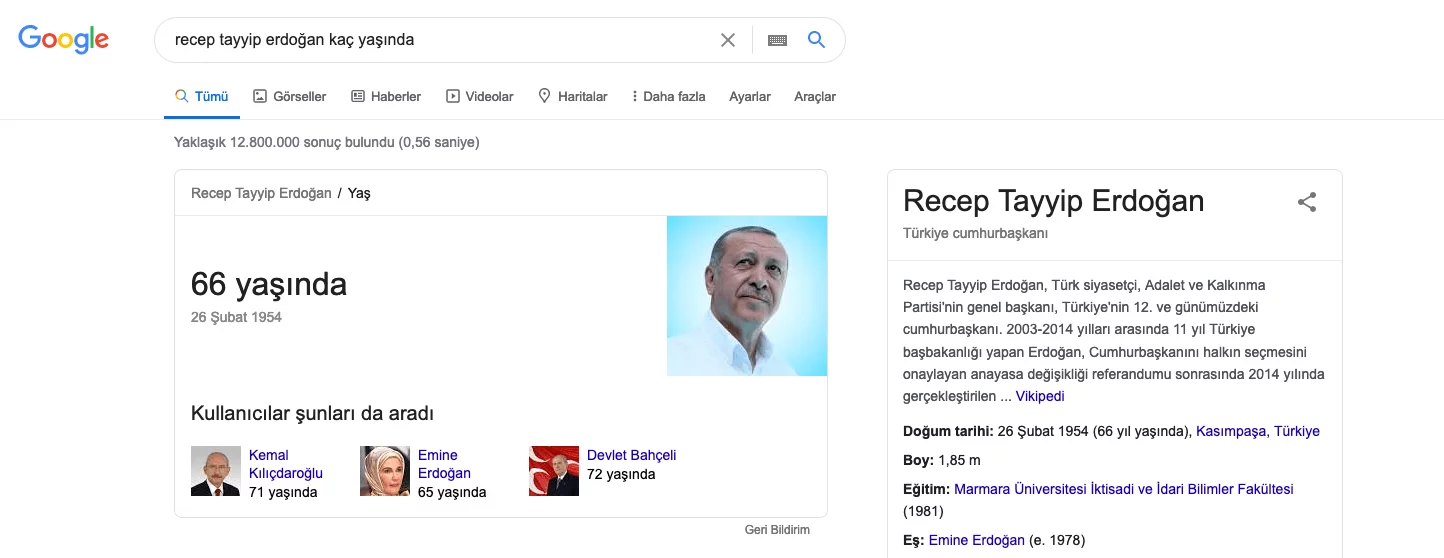Click the Görseller image icon
Viewport: 1444px width, 558px height.
click(259, 97)
